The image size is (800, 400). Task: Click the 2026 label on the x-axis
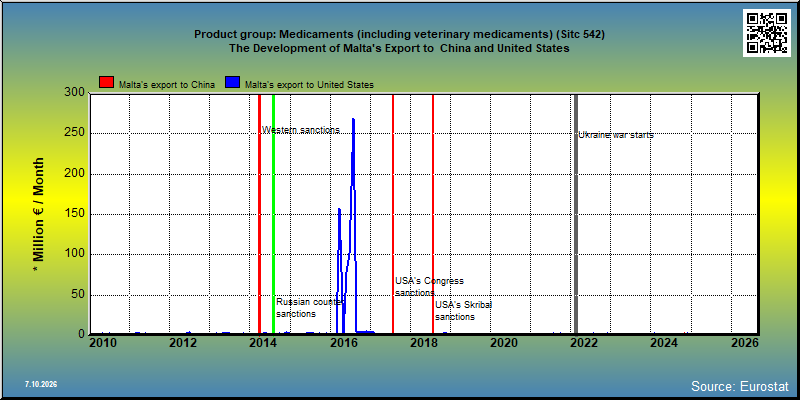pyautogui.click(x=744, y=343)
